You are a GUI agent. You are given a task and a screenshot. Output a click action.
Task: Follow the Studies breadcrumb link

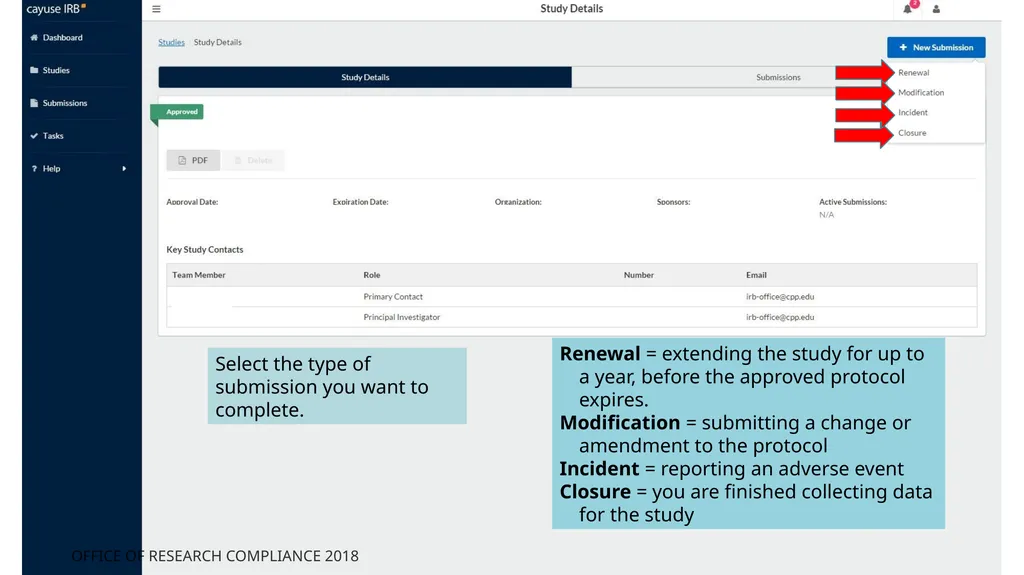coord(171,42)
